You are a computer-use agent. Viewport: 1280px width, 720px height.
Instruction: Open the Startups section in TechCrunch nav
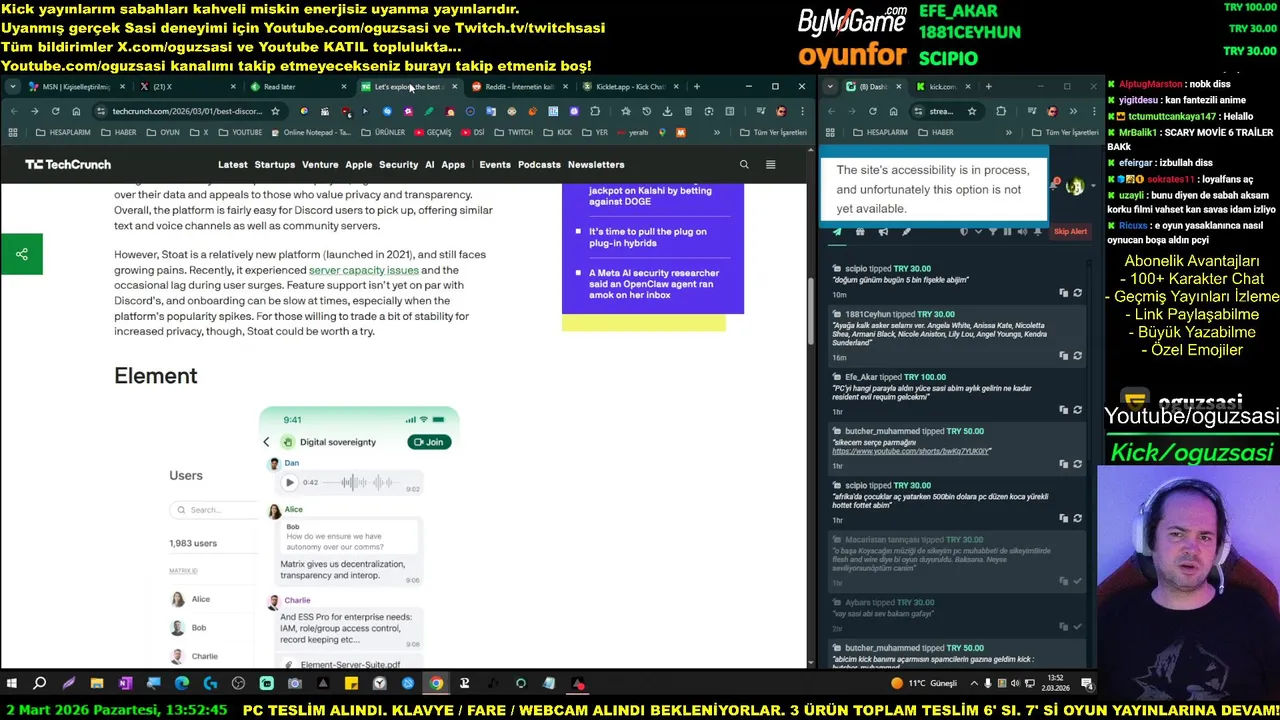click(x=274, y=165)
